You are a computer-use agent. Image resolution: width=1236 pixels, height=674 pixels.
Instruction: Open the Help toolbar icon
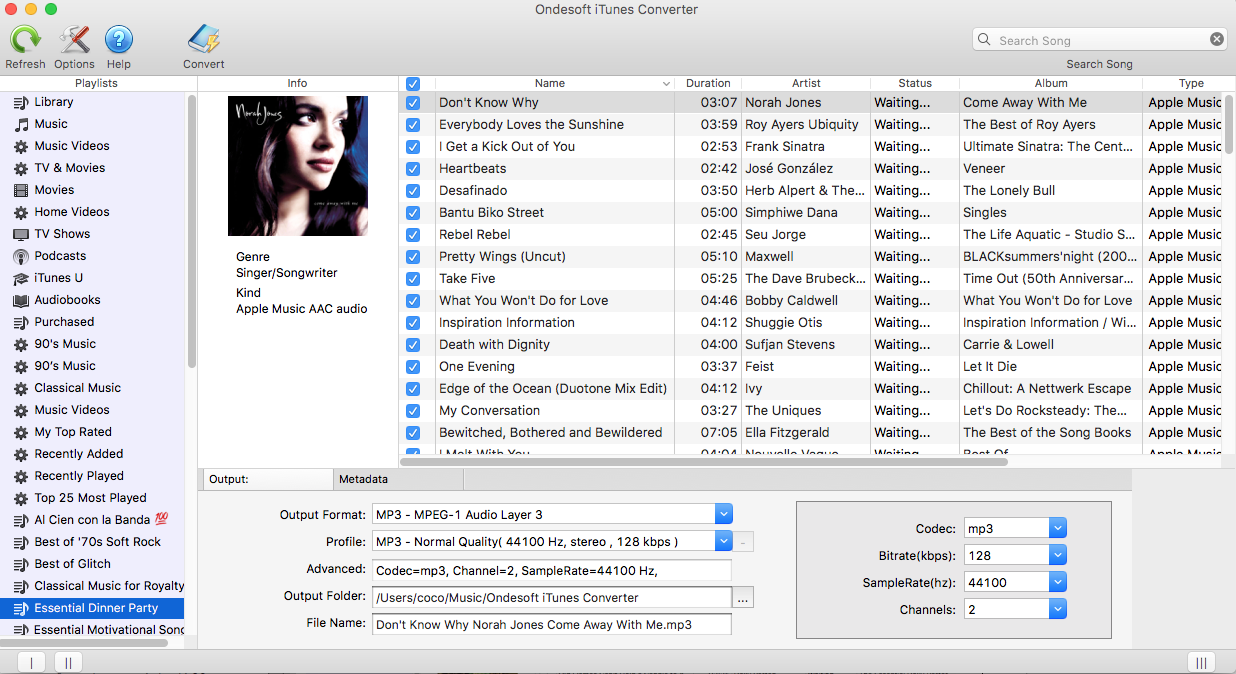coord(119,40)
